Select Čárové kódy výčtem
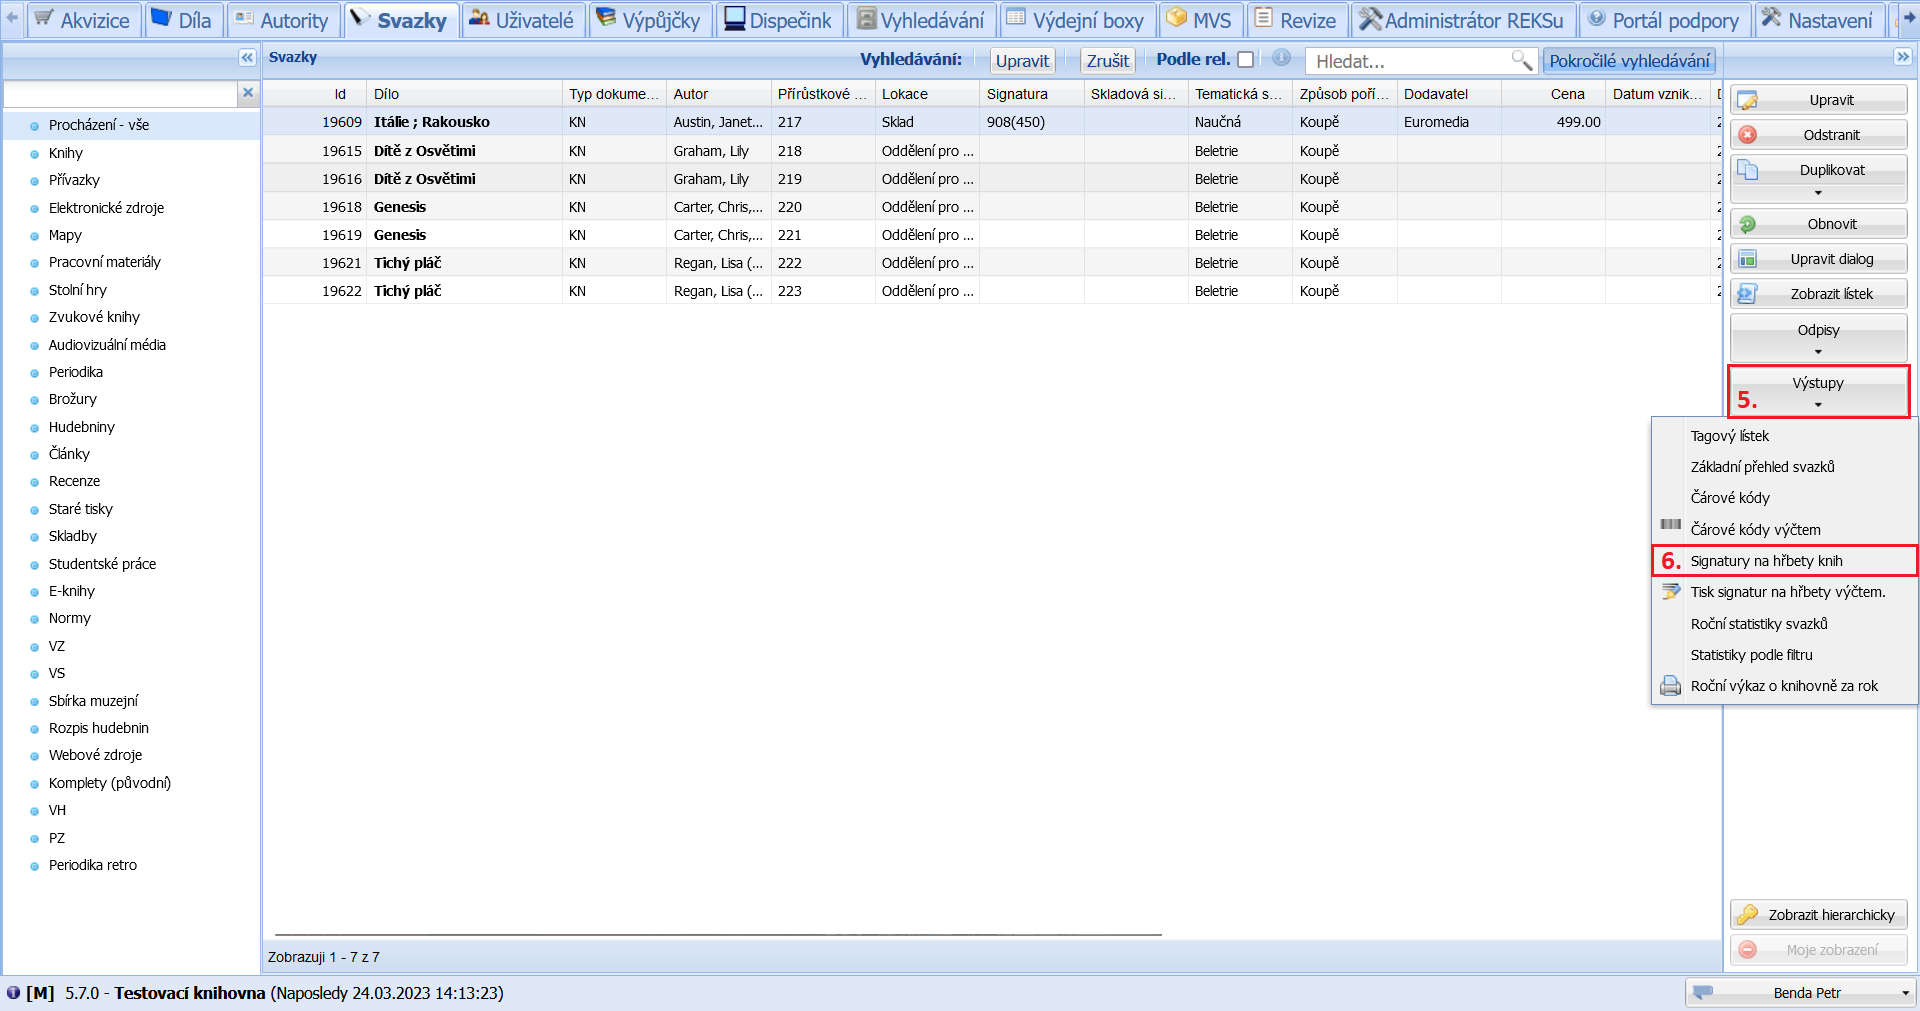 [x=1785, y=530]
